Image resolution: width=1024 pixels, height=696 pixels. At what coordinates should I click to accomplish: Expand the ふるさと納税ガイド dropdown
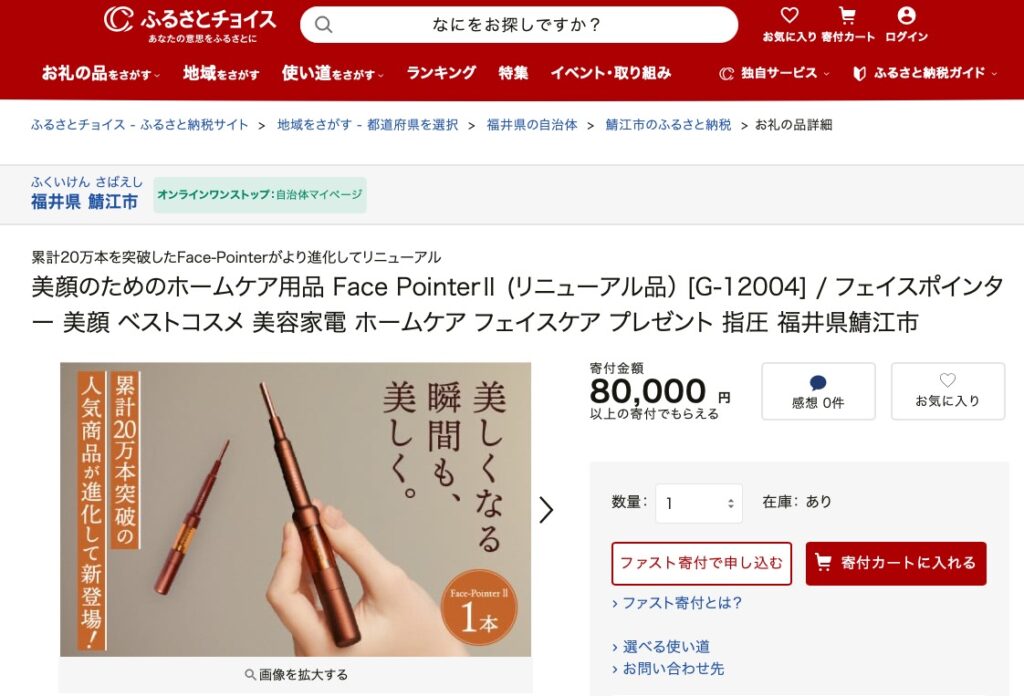(925, 73)
